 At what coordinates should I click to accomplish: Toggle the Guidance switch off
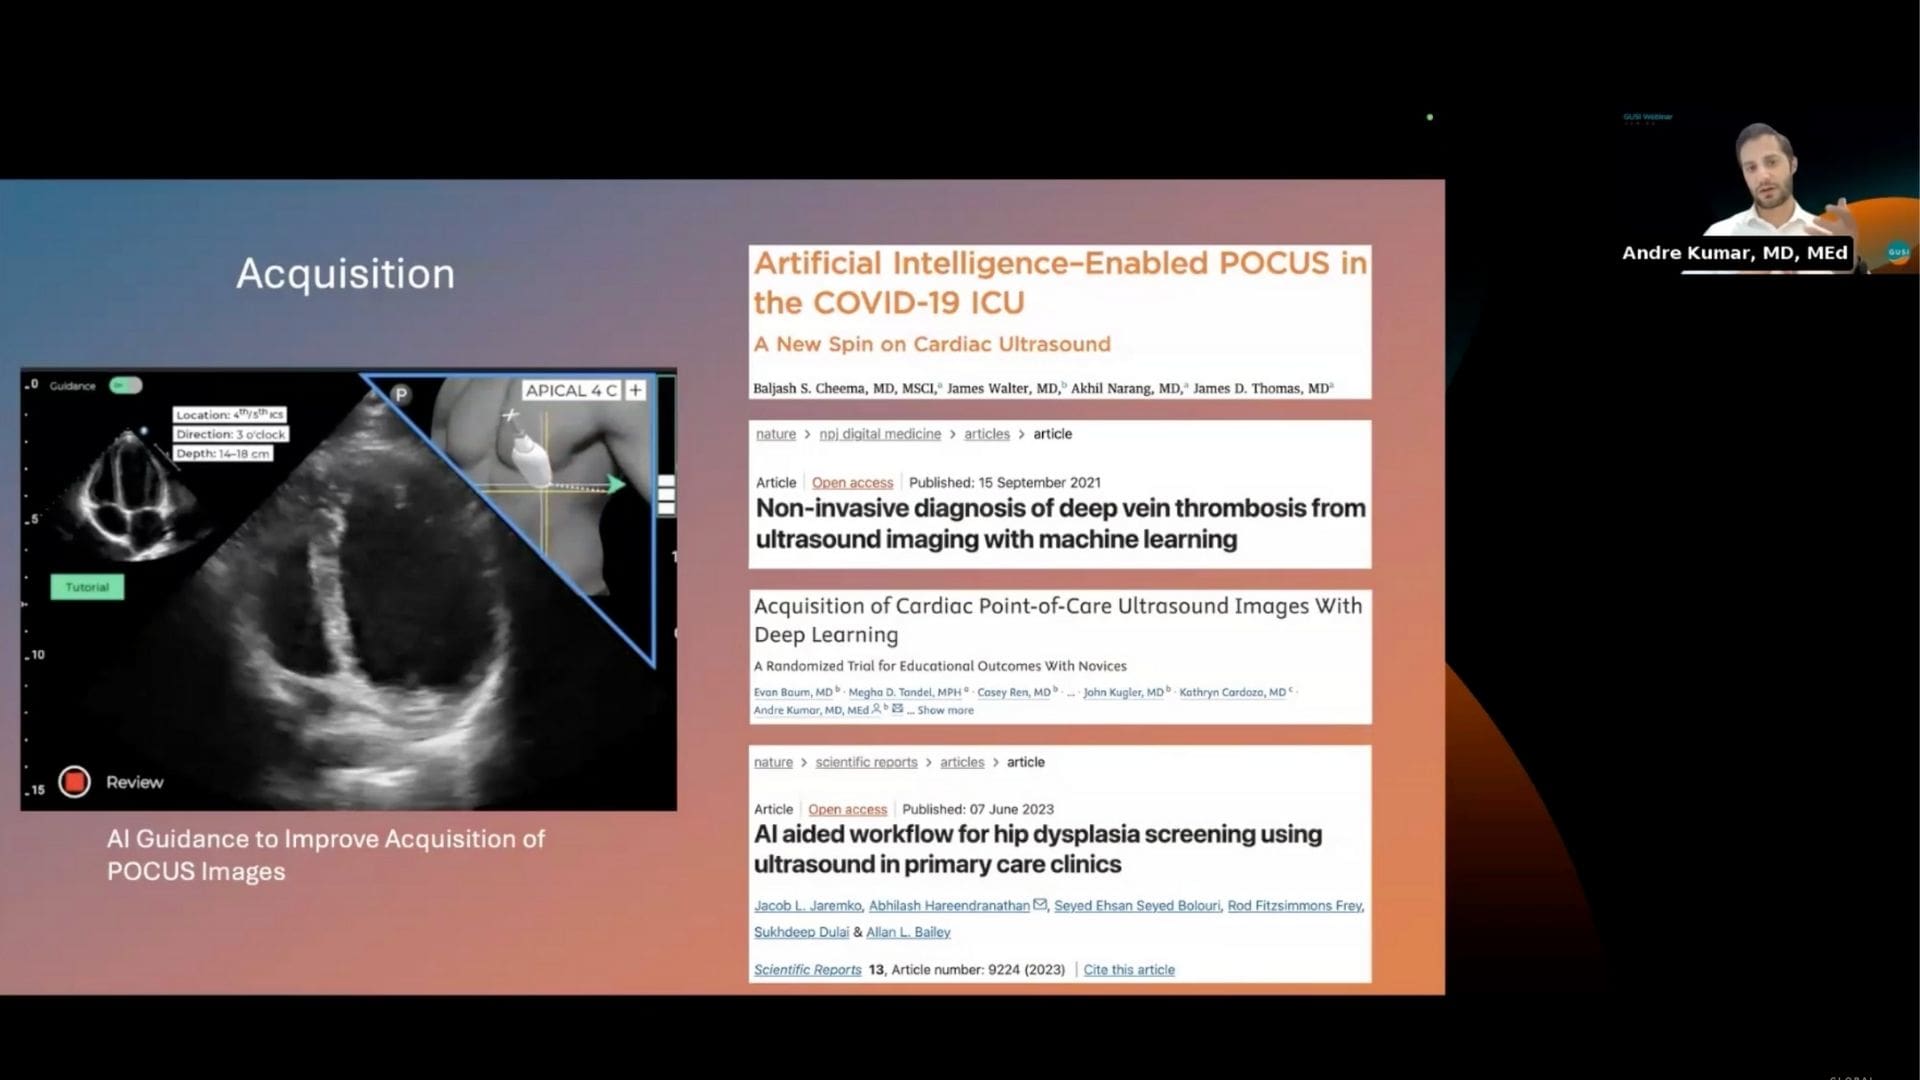(x=126, y=386)
